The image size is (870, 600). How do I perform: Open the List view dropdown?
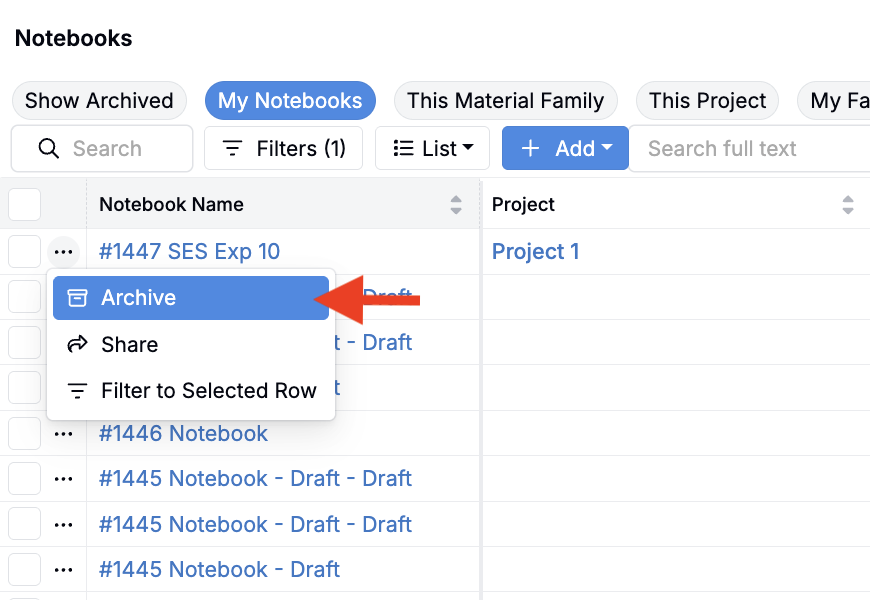pos(432,149)
